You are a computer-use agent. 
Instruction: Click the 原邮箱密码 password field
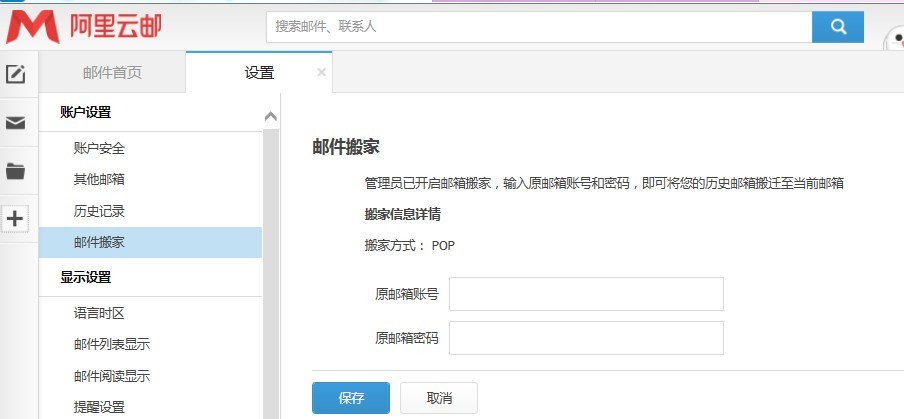[x=586, y=338]
